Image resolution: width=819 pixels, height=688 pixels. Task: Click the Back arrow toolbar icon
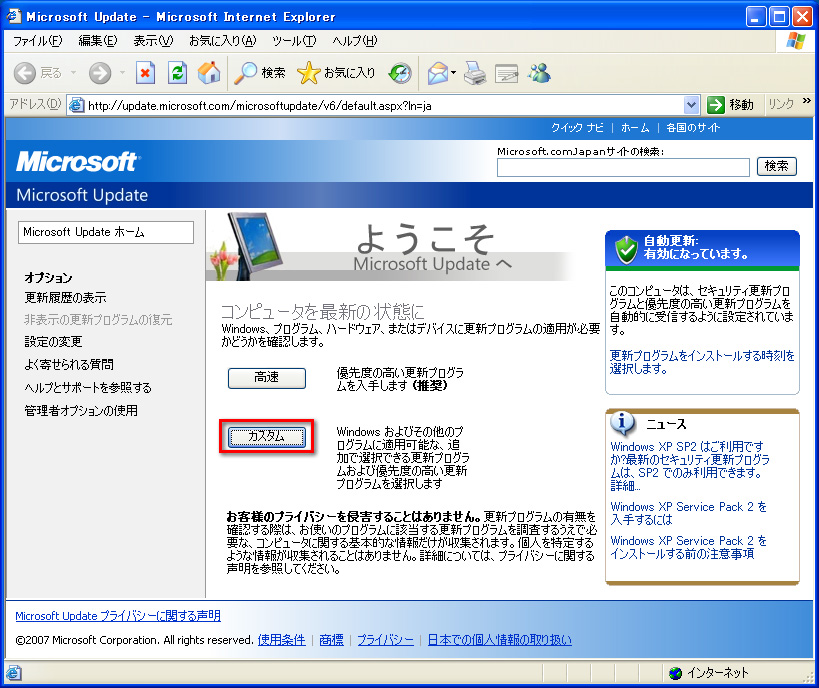25,73
